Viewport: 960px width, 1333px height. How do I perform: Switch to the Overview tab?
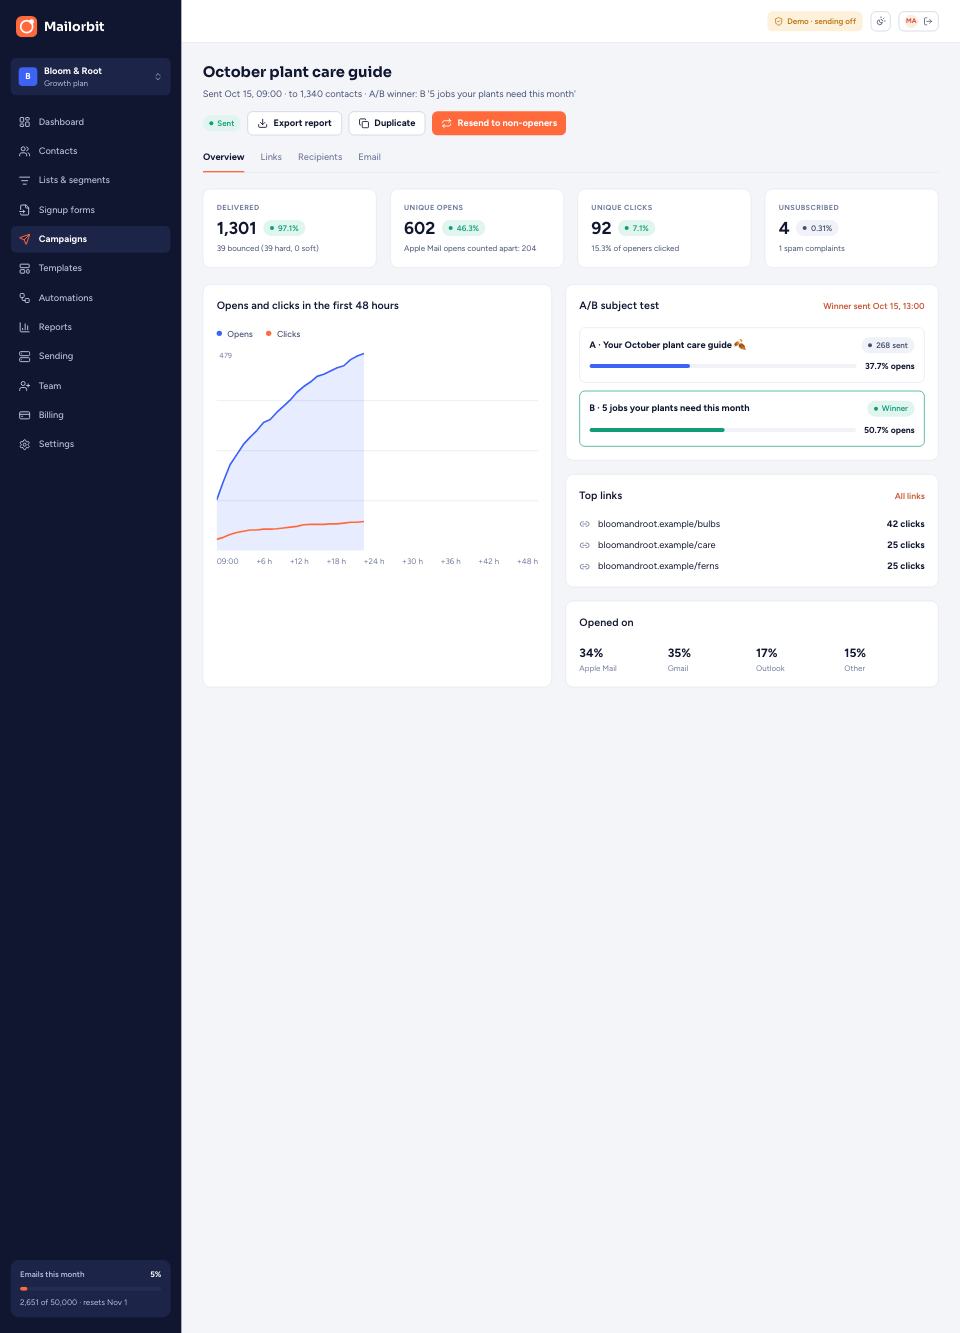point(223,157)
